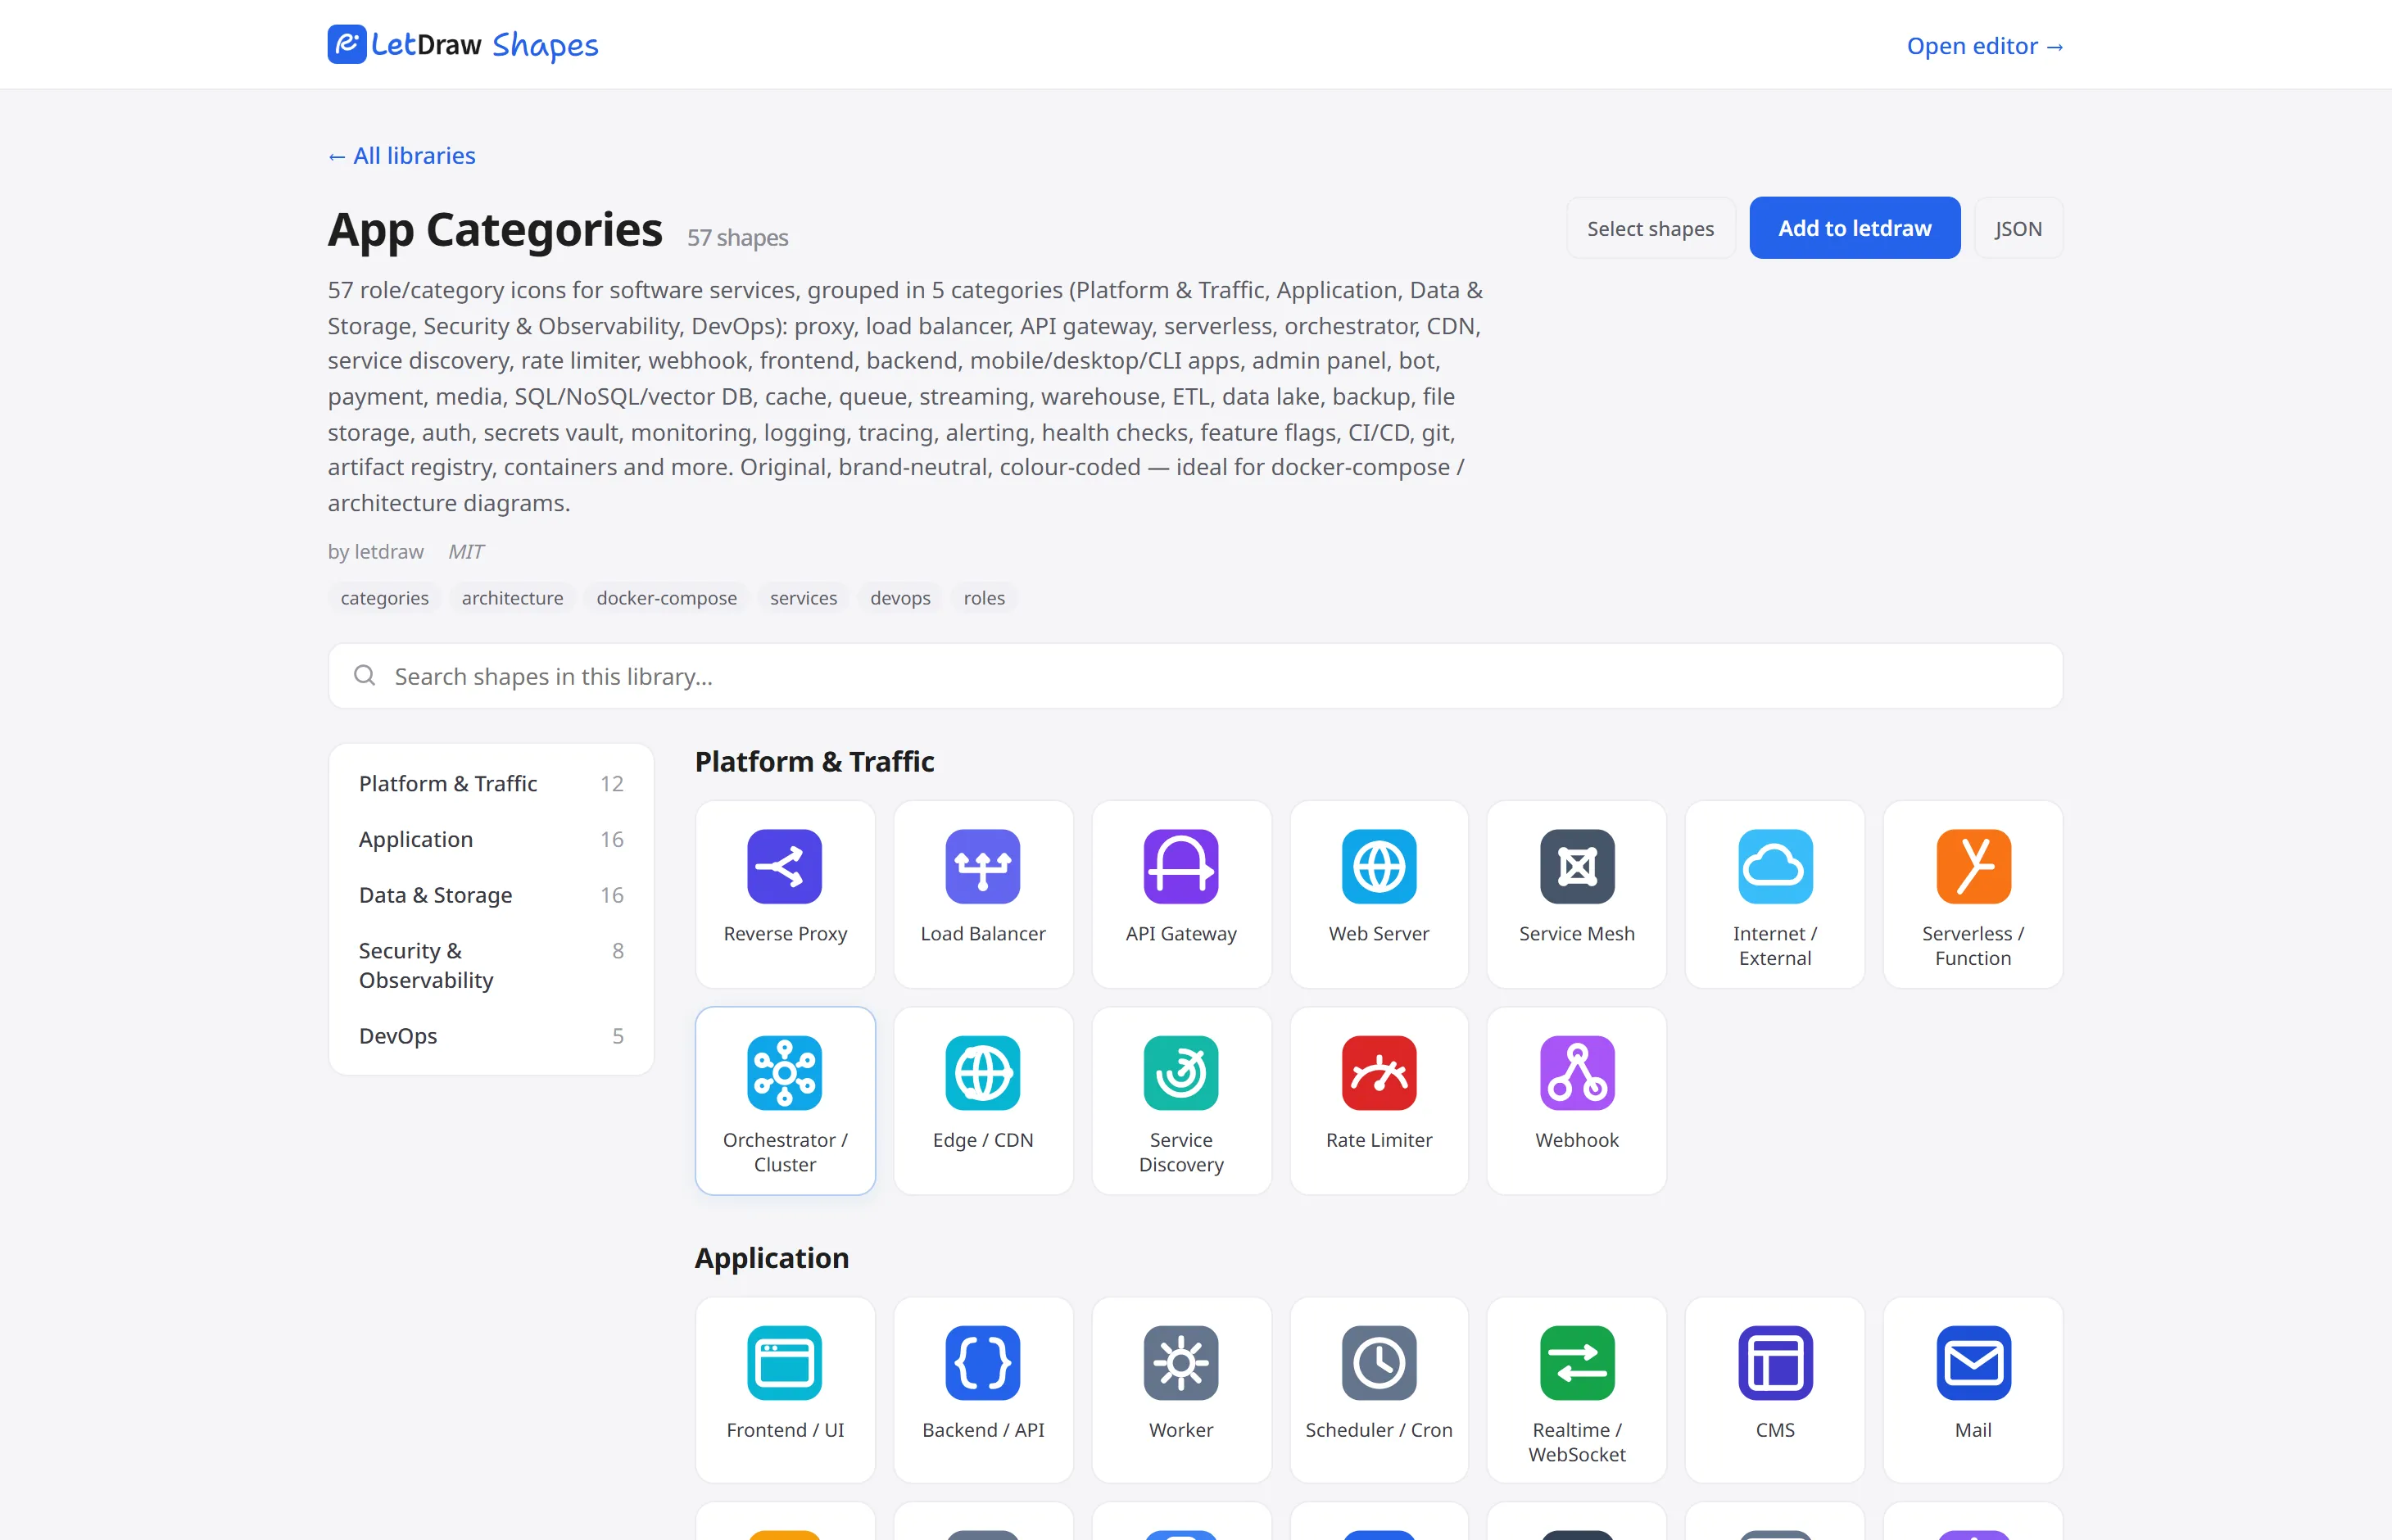Jump to Platform & Traffic category
Viewport: 2392px width, 1540px height.
tap(491, 784)
